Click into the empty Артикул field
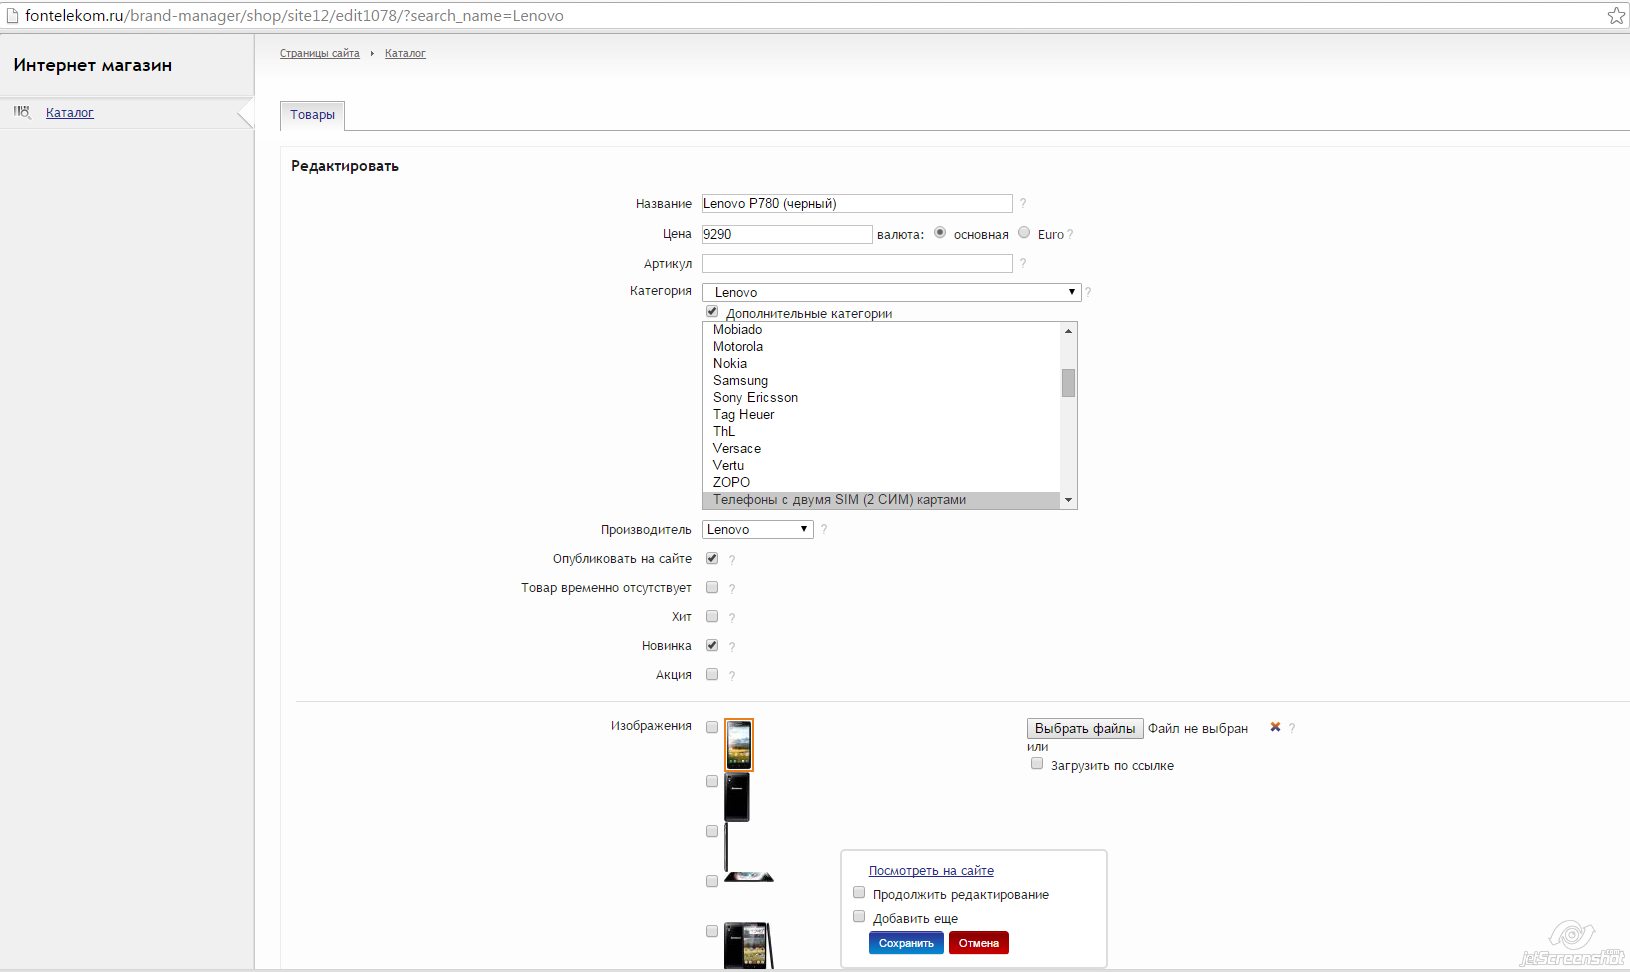The width and height of the screenshot is (1630, 972). [857, 263]
